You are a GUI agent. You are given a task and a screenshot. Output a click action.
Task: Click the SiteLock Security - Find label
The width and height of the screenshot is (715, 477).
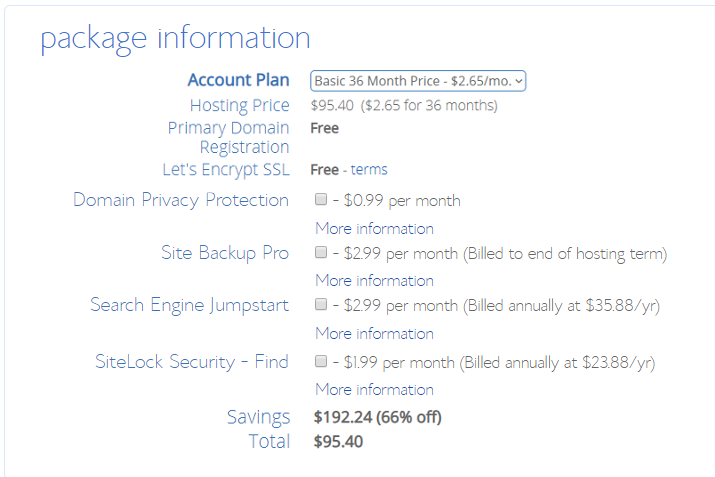(192, 362)
